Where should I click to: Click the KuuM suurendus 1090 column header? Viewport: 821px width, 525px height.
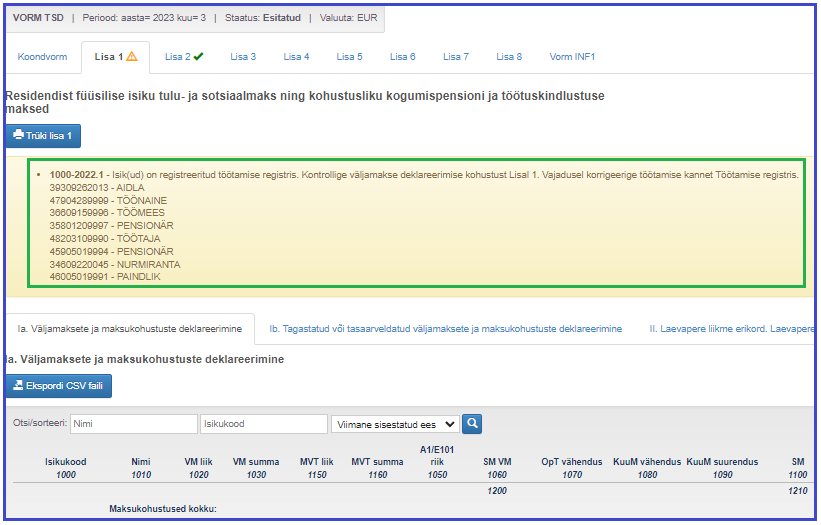723,468
